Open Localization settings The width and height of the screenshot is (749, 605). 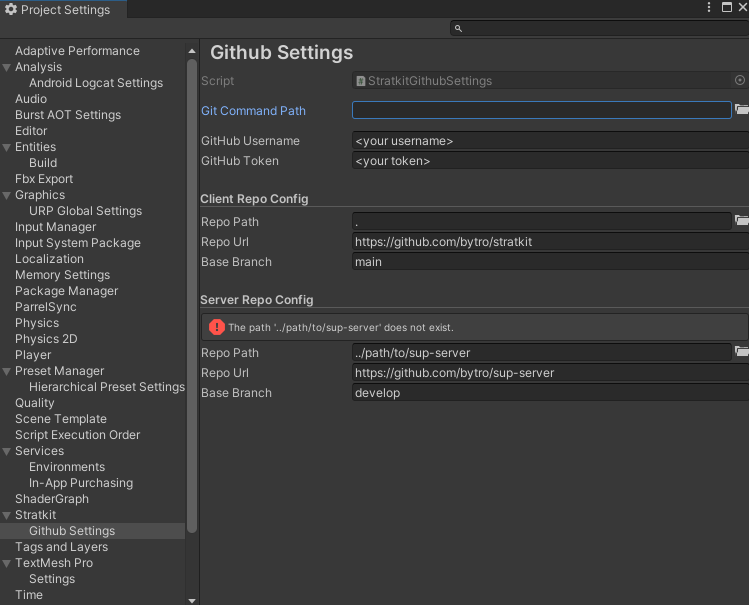click(49, 259)
